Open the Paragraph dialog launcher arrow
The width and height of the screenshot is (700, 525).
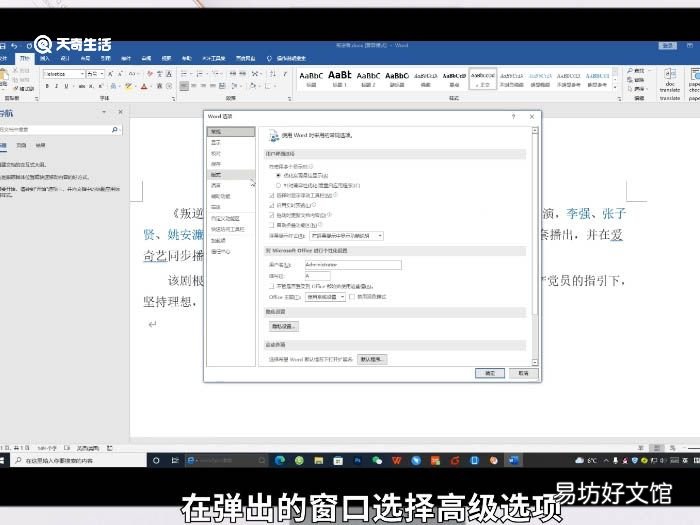[289, 99]
